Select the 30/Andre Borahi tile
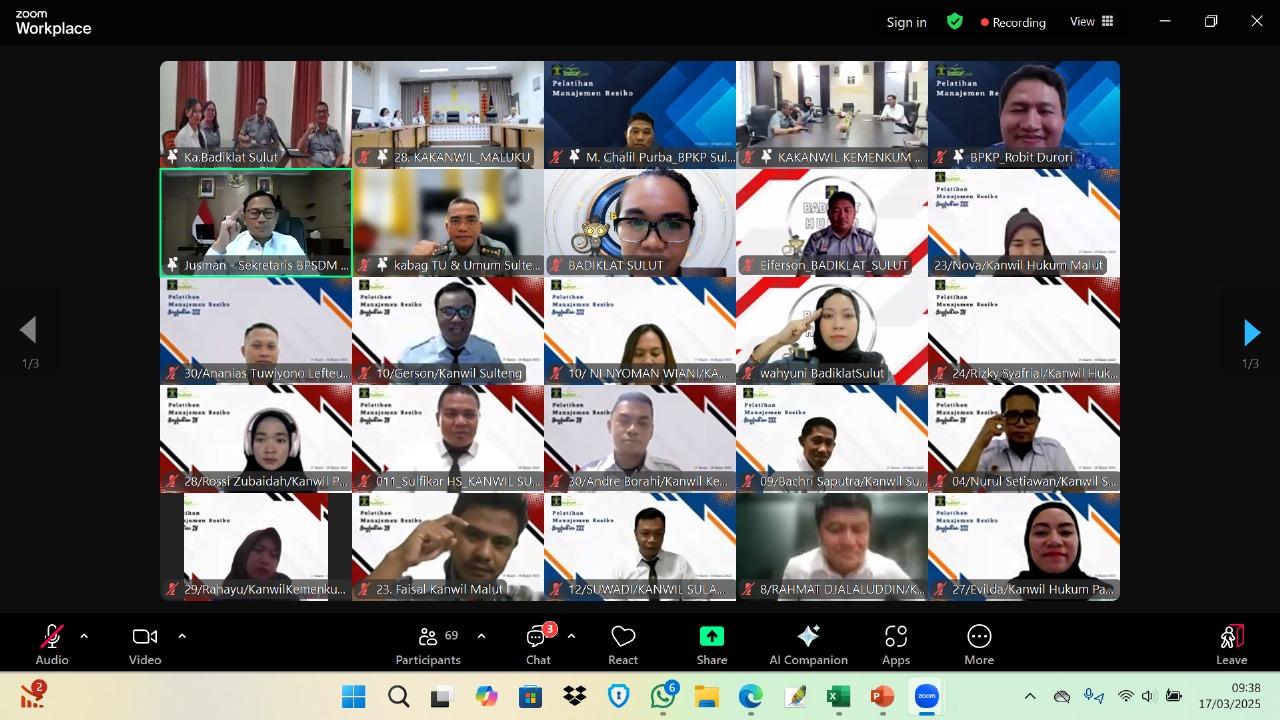Screen dimensions: 1280x720 point(640,438)
